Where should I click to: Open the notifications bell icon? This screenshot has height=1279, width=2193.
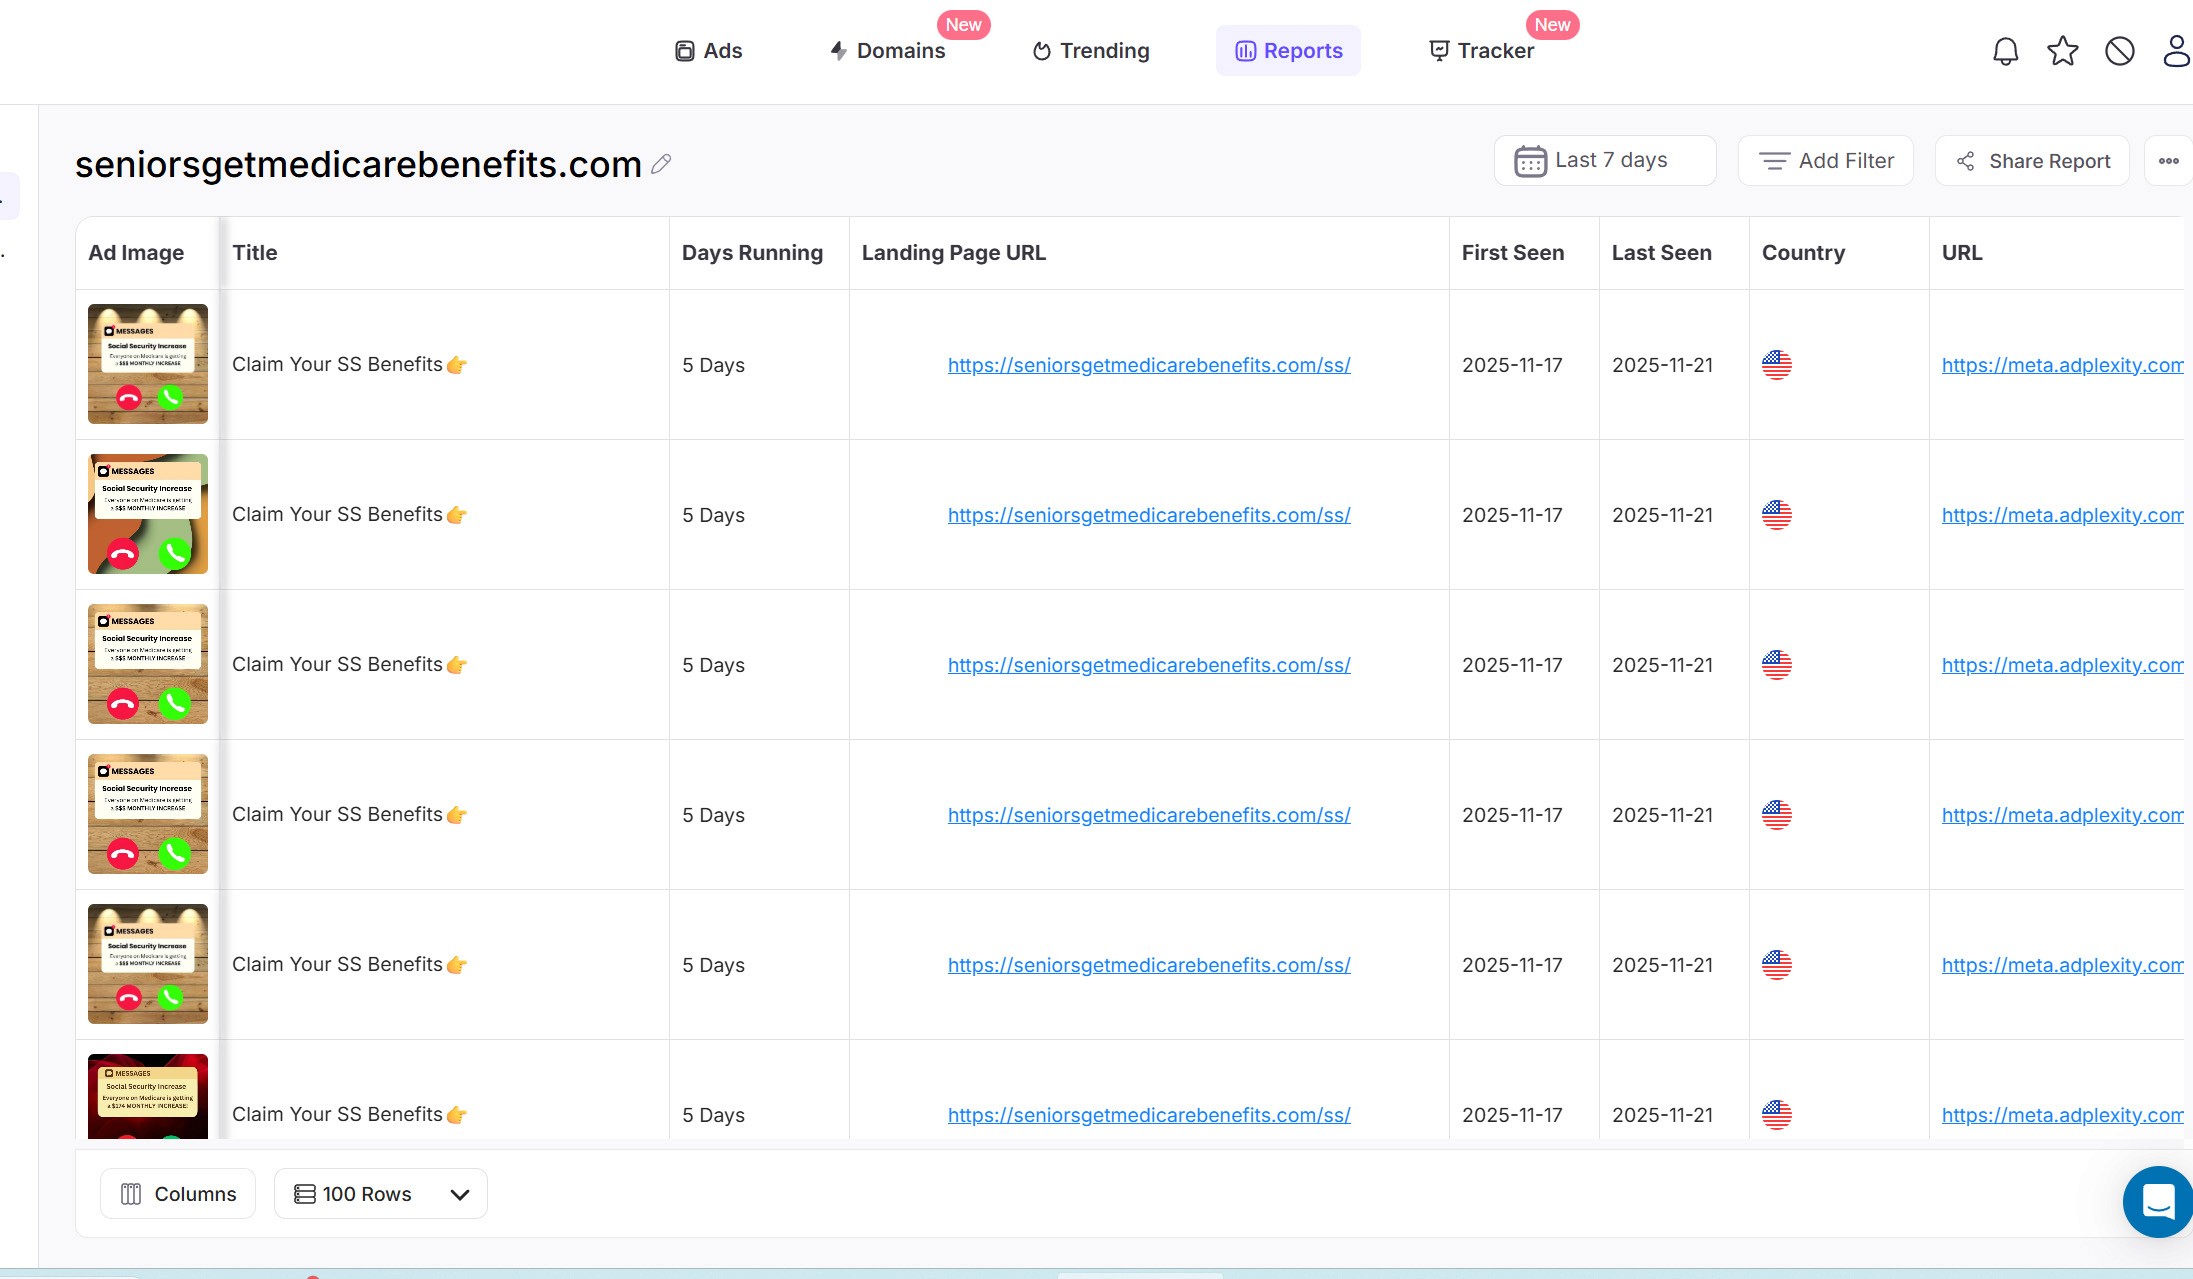2005,51
